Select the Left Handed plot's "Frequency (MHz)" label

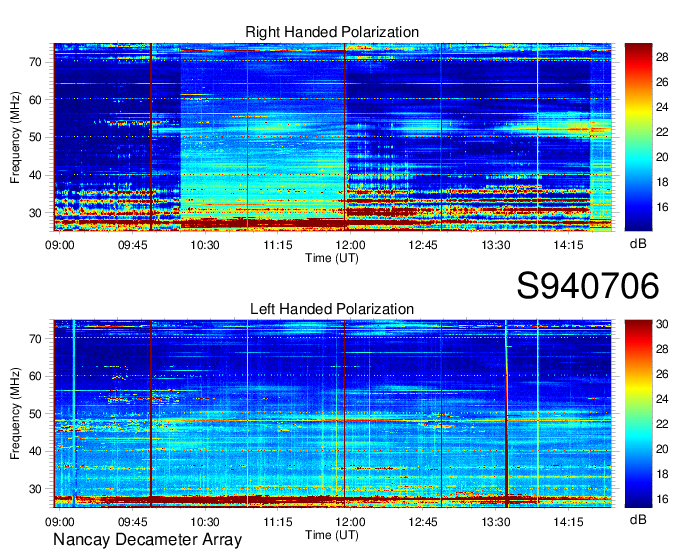click(15, 413)
